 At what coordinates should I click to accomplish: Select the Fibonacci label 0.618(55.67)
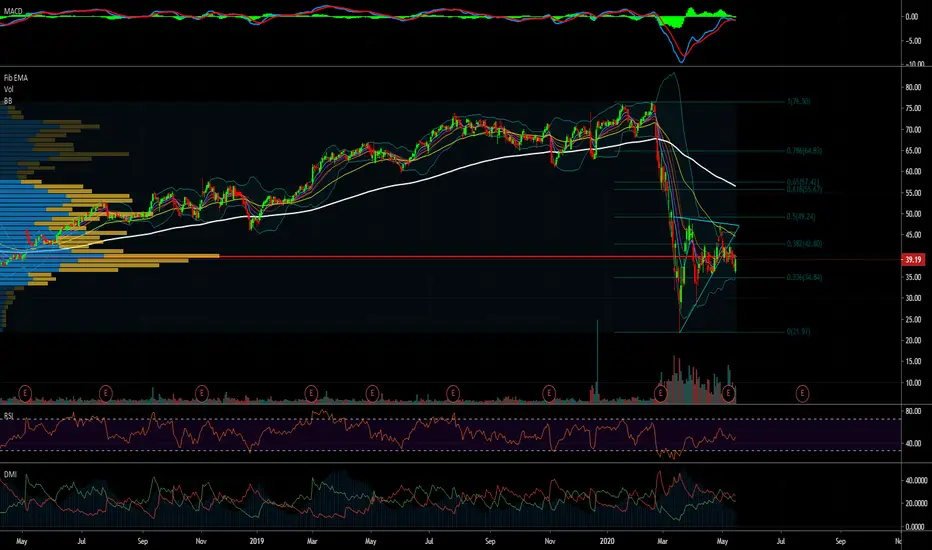[804, 189]
